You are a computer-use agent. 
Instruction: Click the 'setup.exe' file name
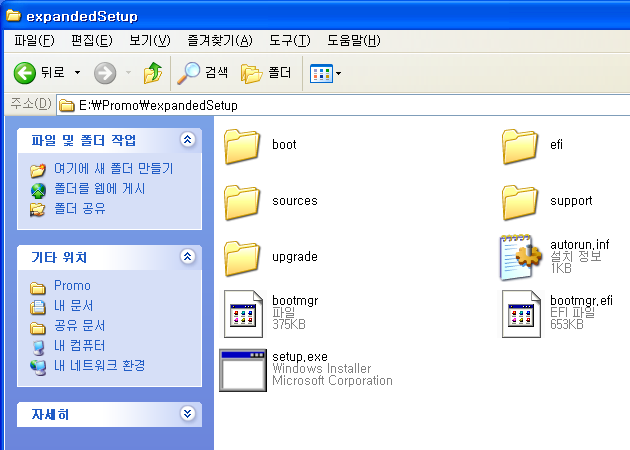(x=300, y=356)
